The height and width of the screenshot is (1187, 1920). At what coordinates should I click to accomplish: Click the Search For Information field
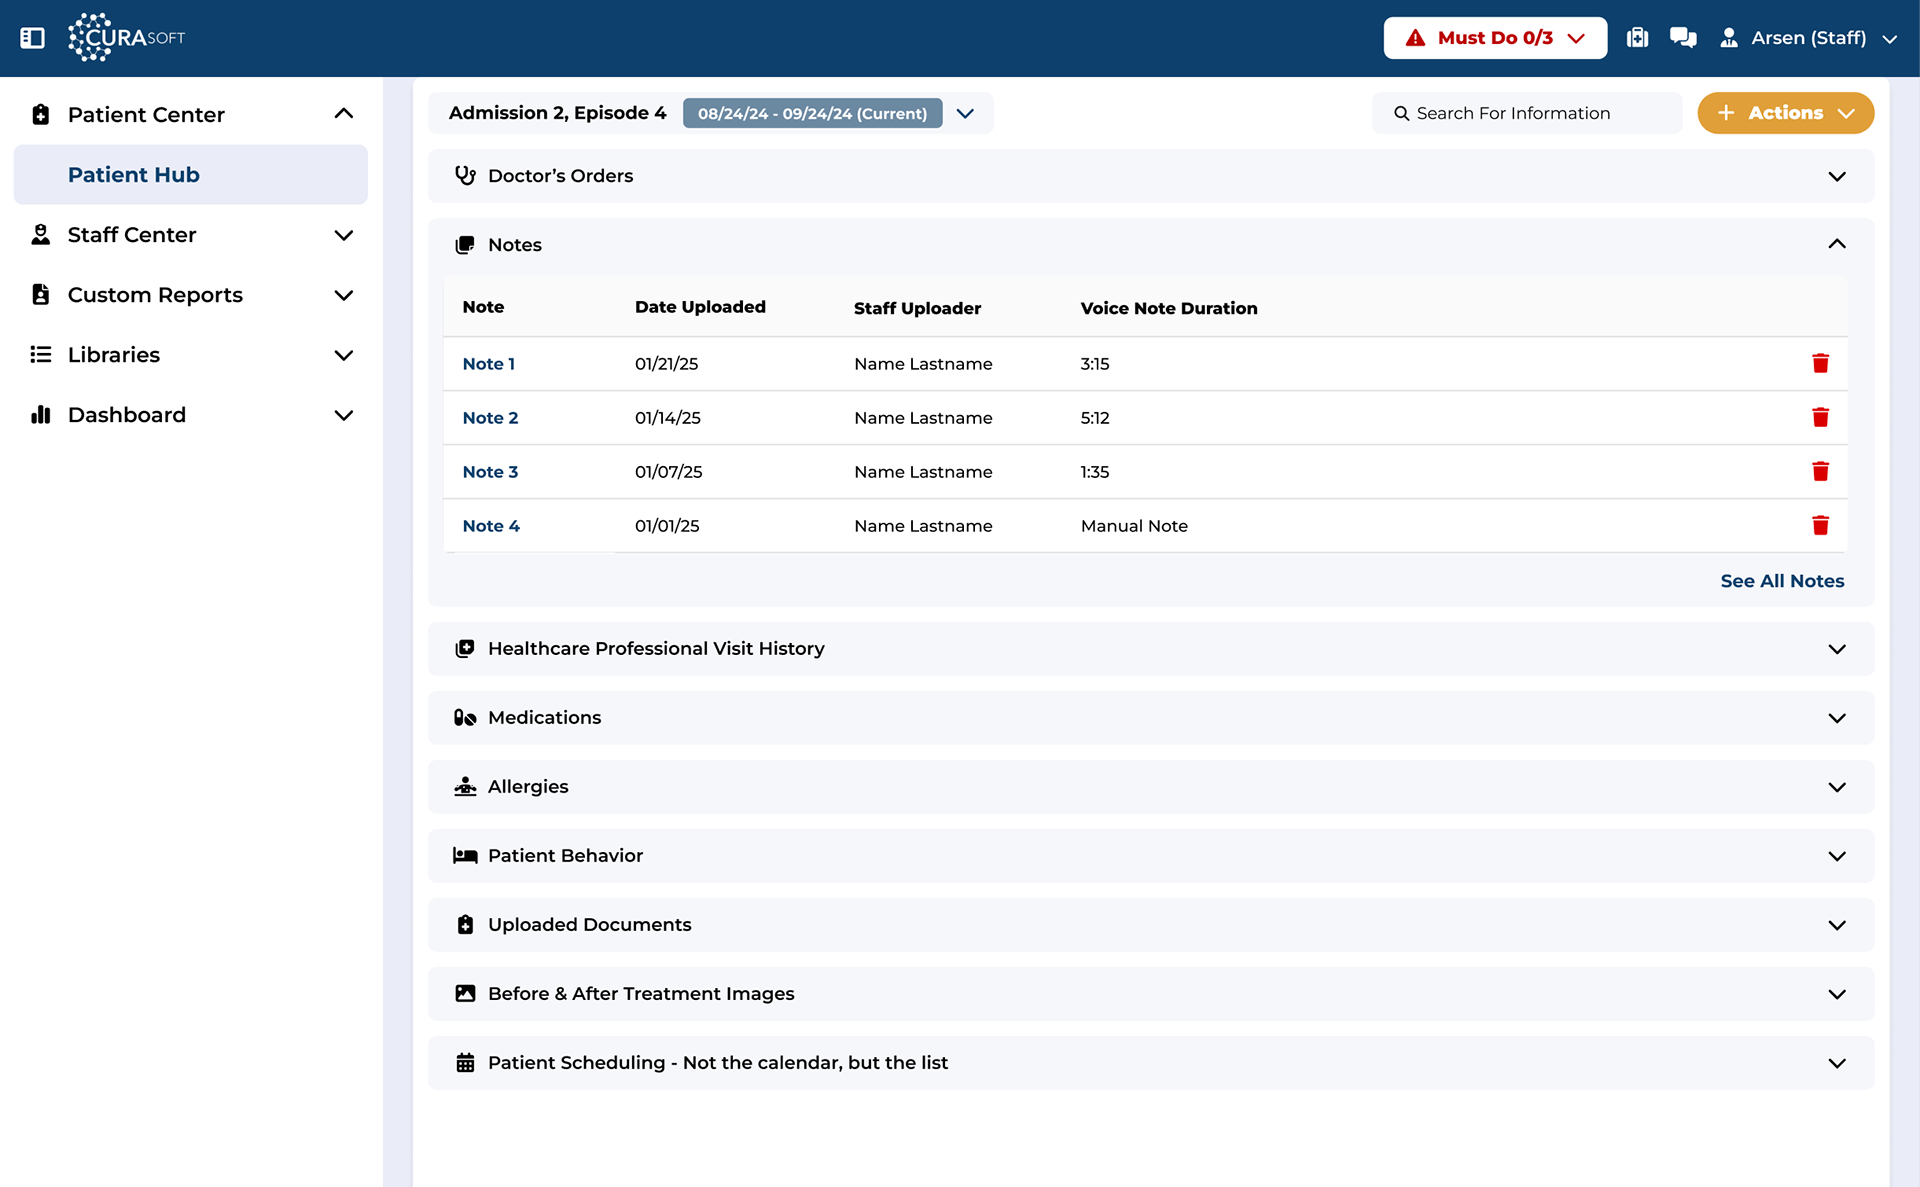pyautogui.click(x=1527, y=113)
